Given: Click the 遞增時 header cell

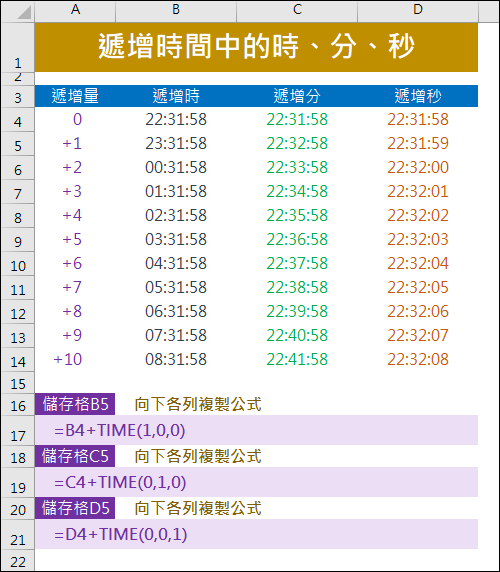Looking at the screenshot, I should [x=176, y=96].
